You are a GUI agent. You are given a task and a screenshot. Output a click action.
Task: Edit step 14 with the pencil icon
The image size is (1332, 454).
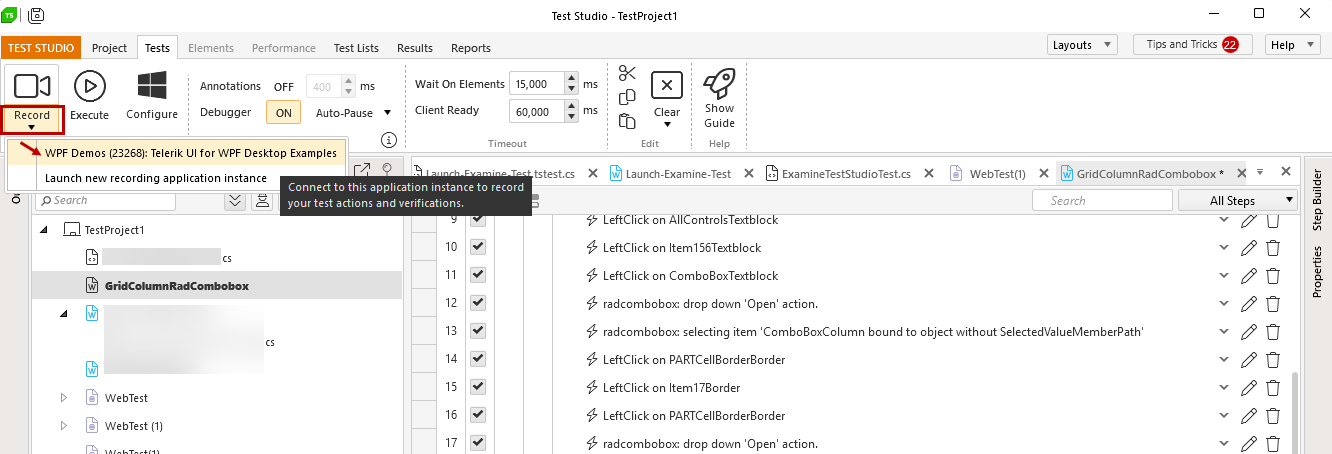1248,360
